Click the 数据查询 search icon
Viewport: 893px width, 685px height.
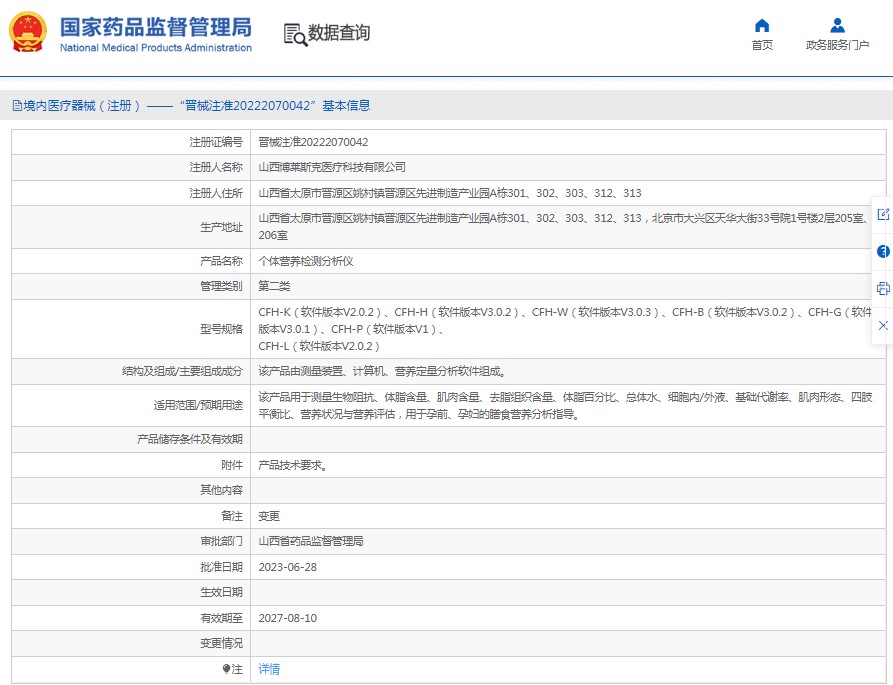pos(295,34)
